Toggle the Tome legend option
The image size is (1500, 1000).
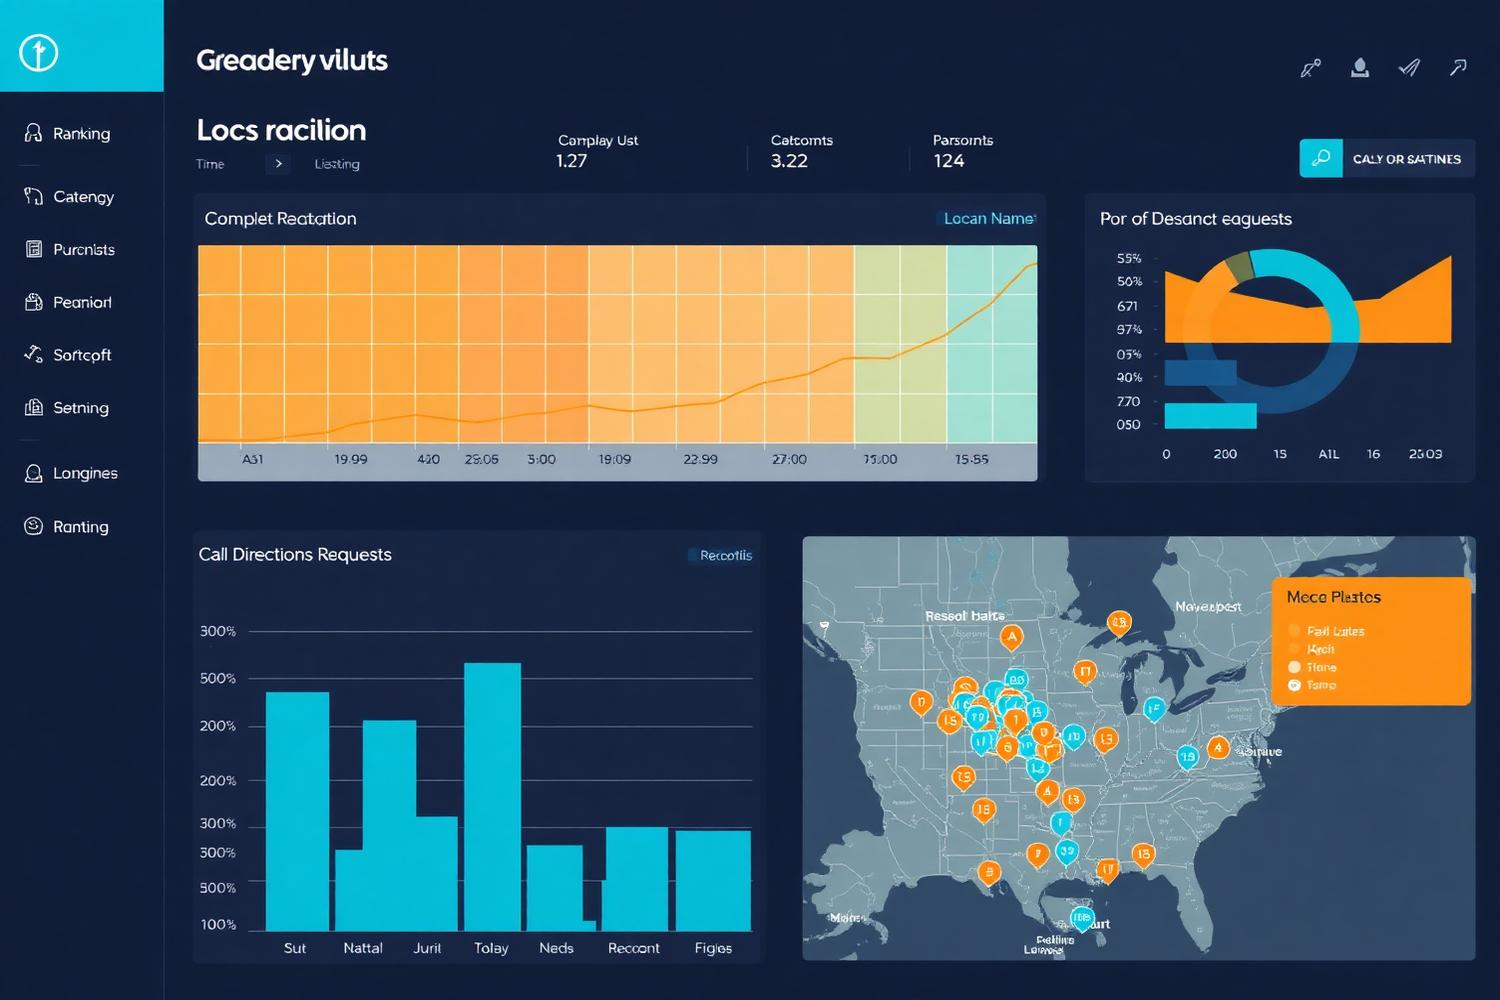pyautogui.click(x=1312, y=685)
